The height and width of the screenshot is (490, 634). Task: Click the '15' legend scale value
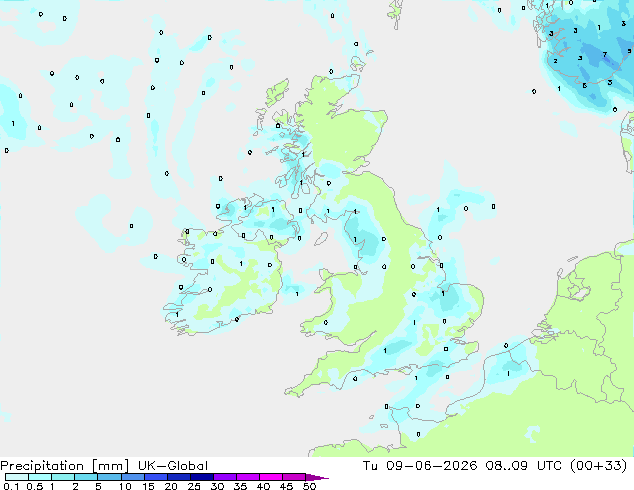click(x=148, y=486)
